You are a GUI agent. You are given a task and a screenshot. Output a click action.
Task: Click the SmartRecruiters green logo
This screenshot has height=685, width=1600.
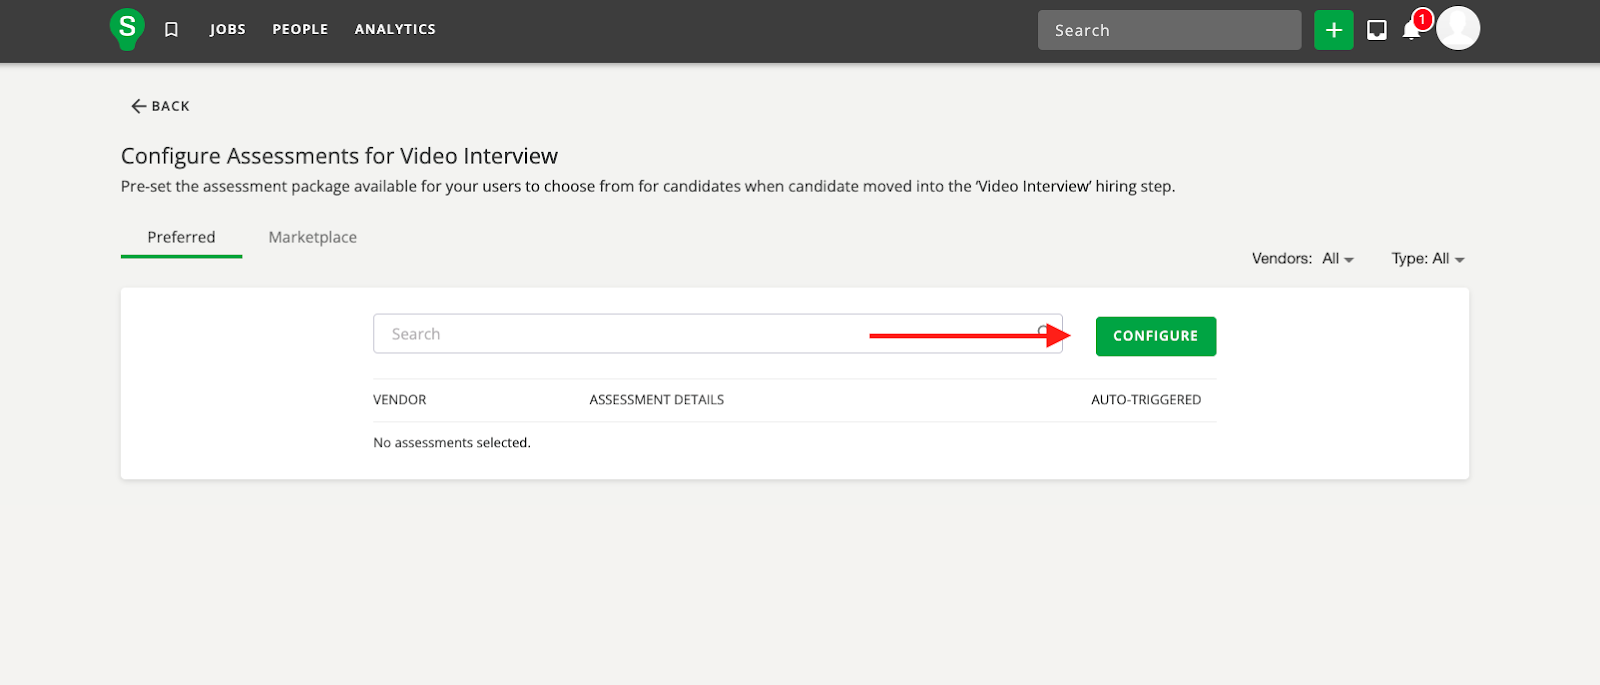[127, 29]
